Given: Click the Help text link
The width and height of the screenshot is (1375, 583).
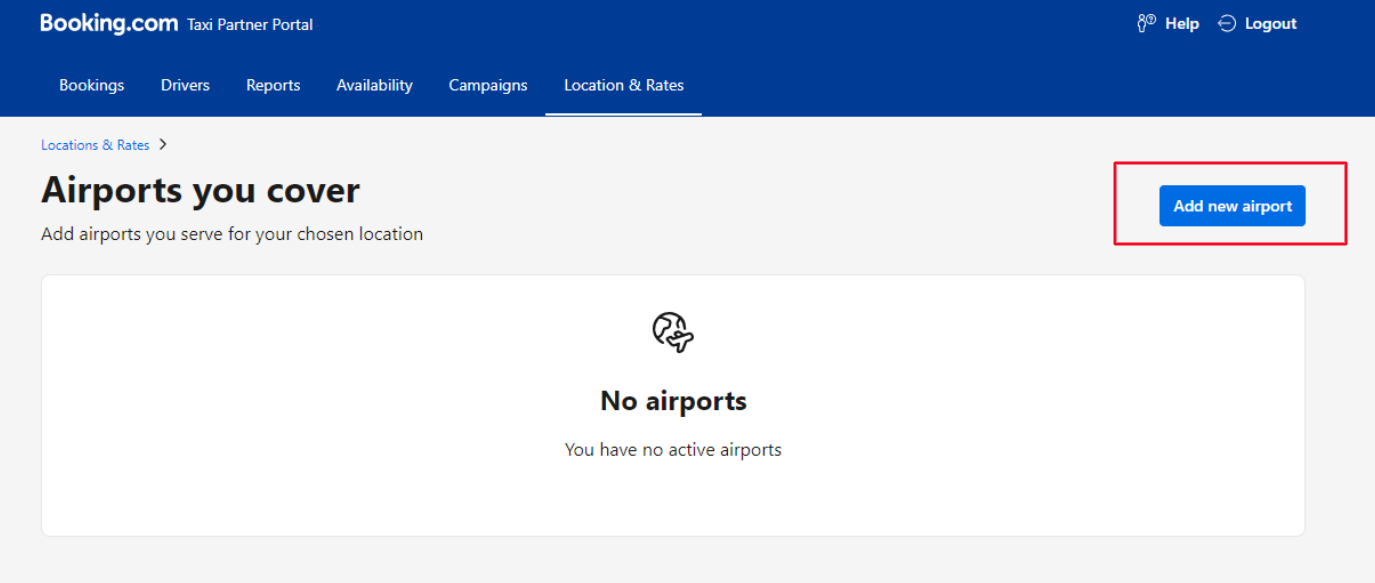Looking at the screenshot, I should click(1182, 24).
